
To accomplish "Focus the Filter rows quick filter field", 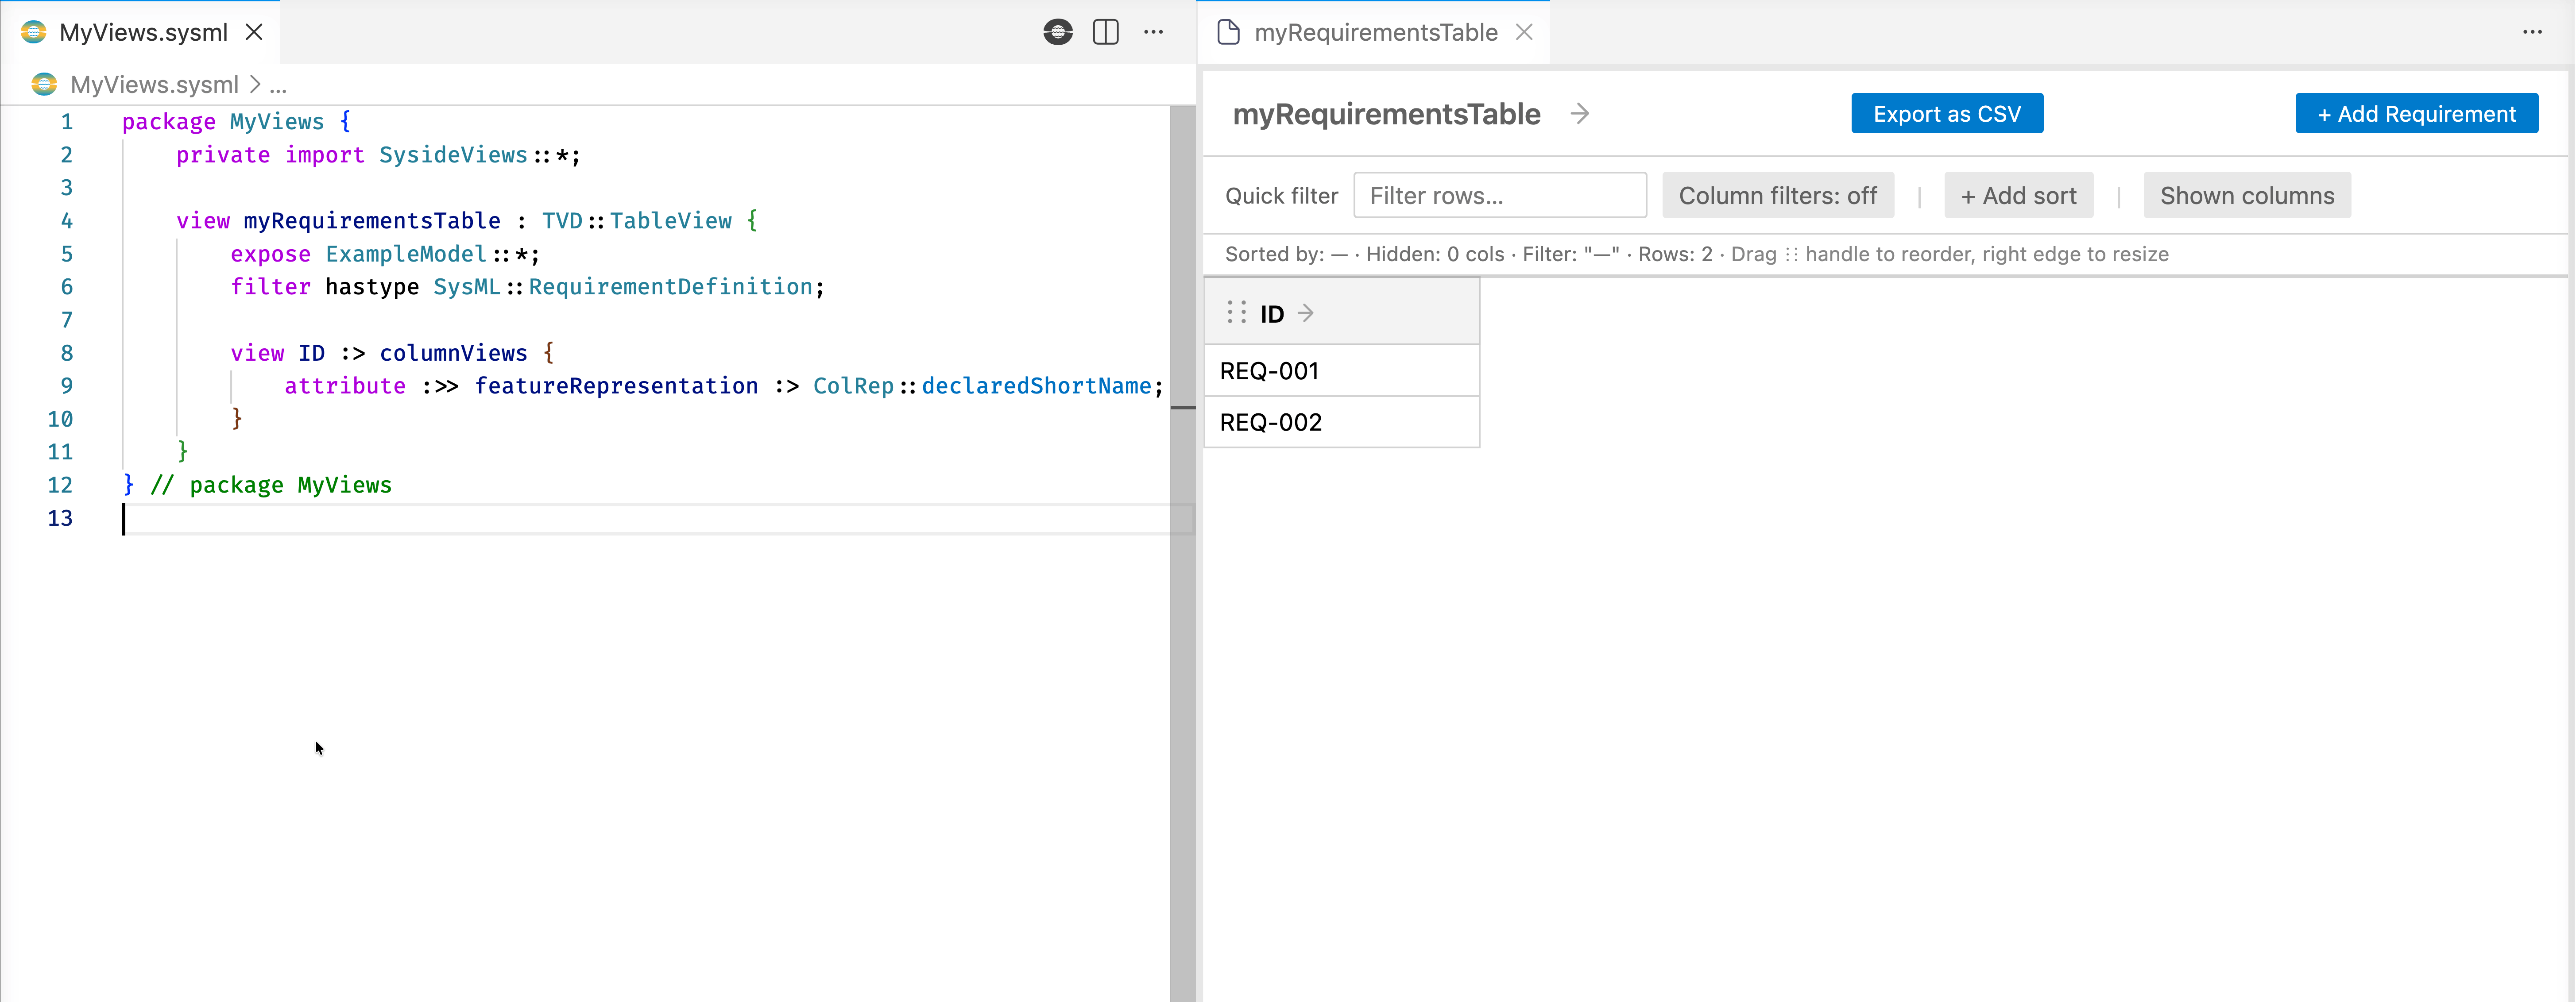I will pos(1500,195).
